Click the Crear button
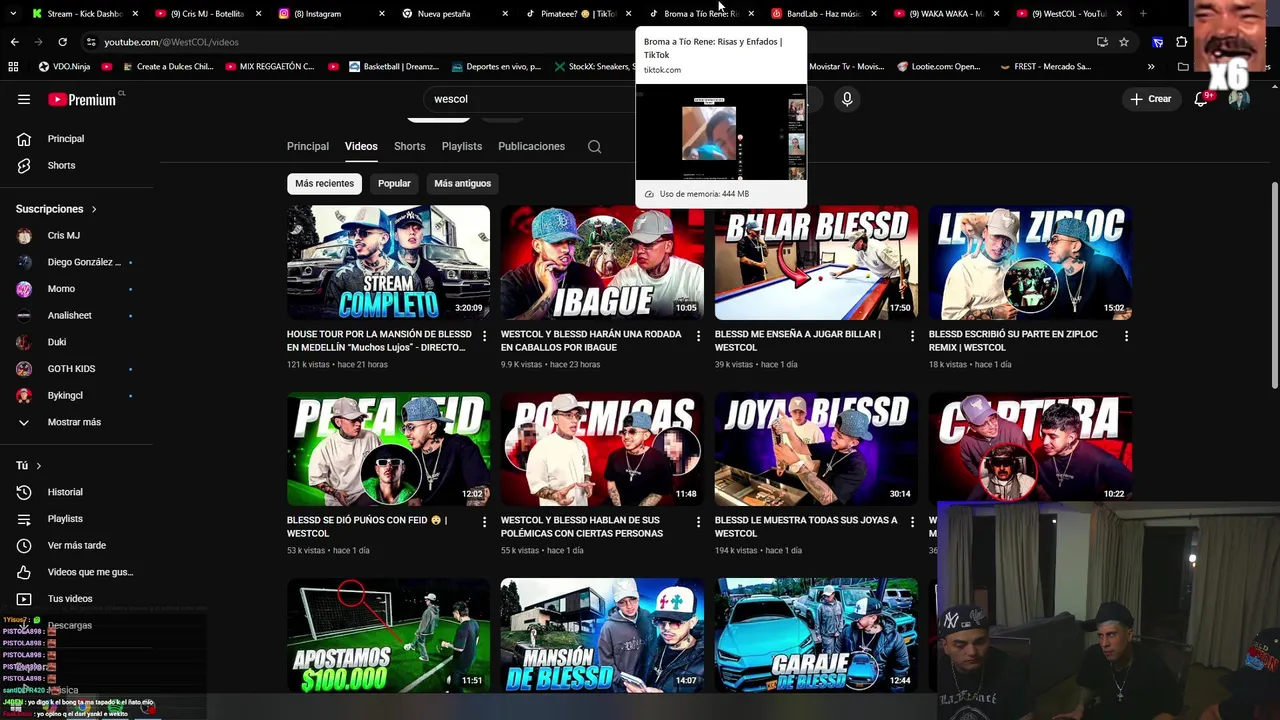The height and width of the screenshot is (720, 1280). point(1150,99)
